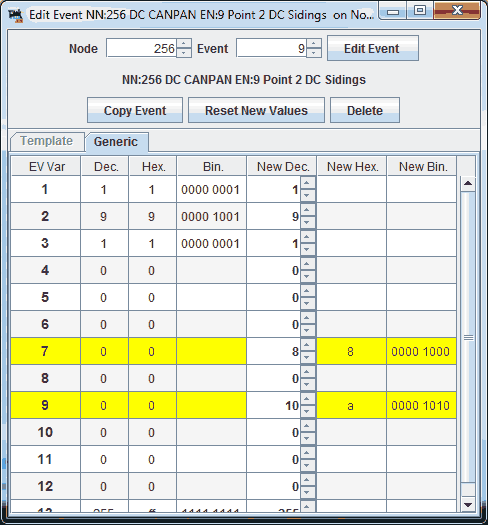The width and height of the screenshot is (488, 525).
Task: Decrease the Event number spinner
Action: 313,53
